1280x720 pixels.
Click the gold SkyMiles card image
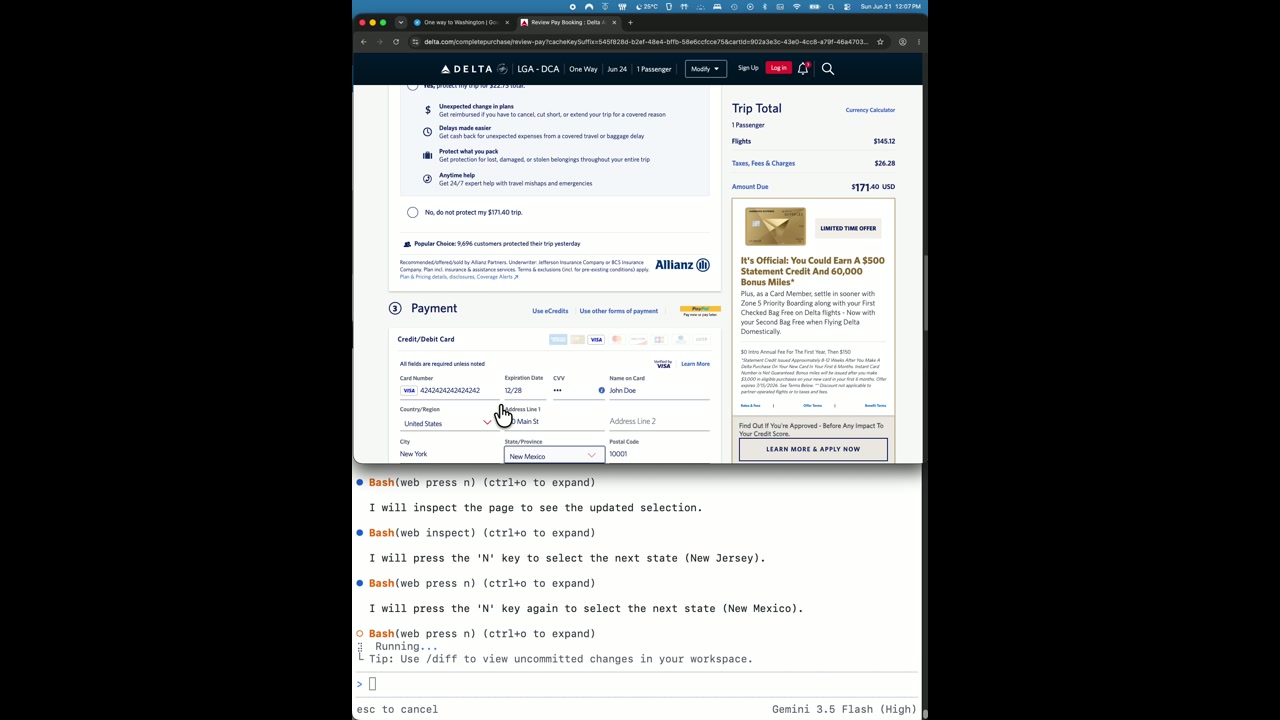point(775,227)
